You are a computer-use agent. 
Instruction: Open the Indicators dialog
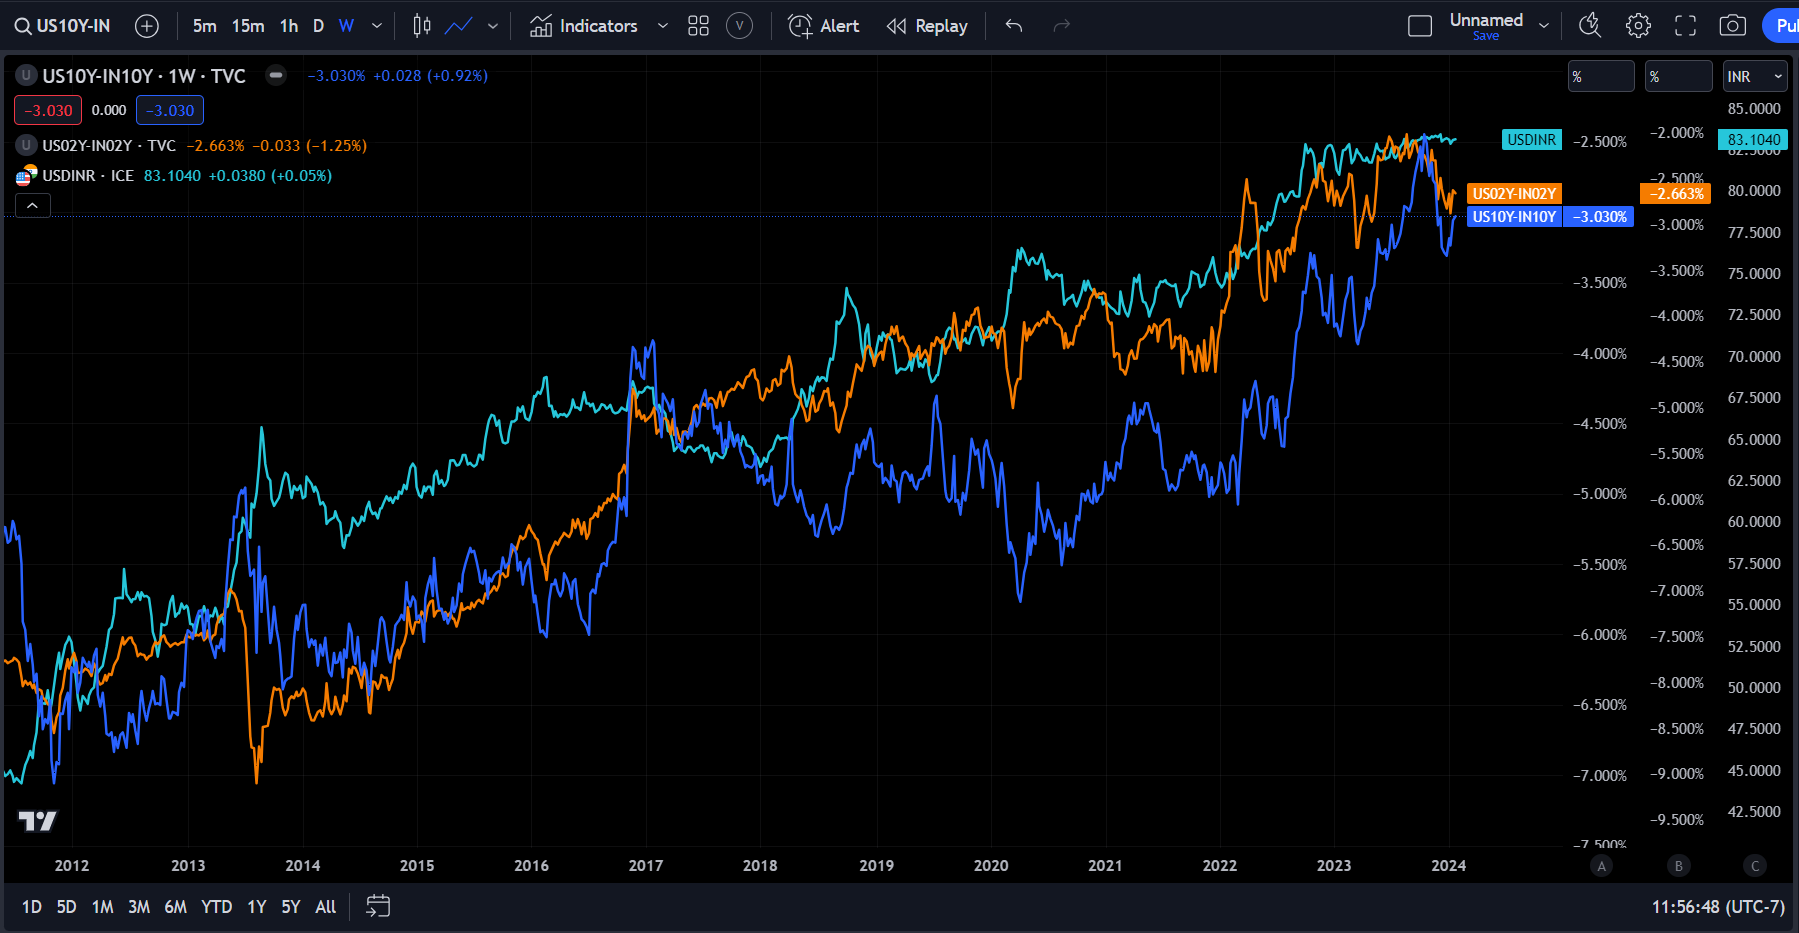pos(584,26)
